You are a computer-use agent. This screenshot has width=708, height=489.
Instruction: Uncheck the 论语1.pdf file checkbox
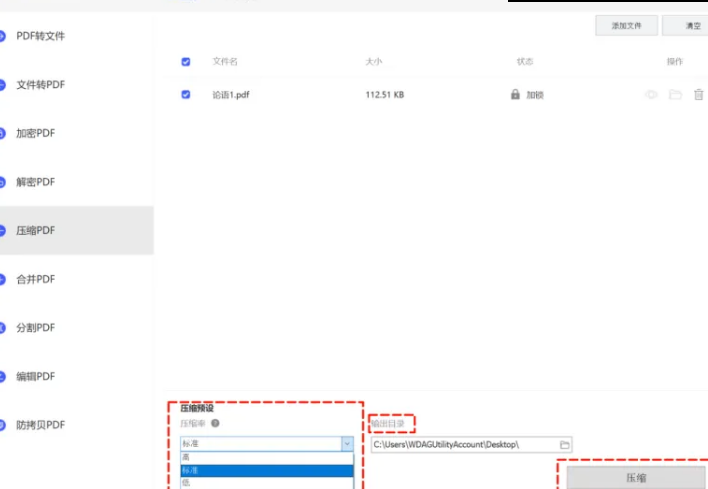[186, 95]
